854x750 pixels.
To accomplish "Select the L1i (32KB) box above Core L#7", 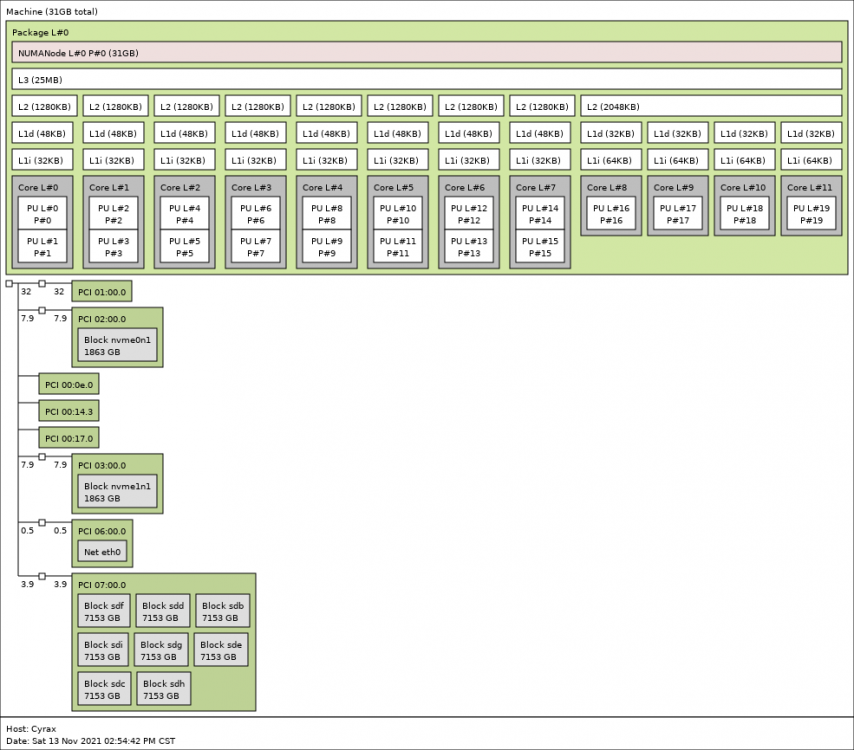I will 540,160.
